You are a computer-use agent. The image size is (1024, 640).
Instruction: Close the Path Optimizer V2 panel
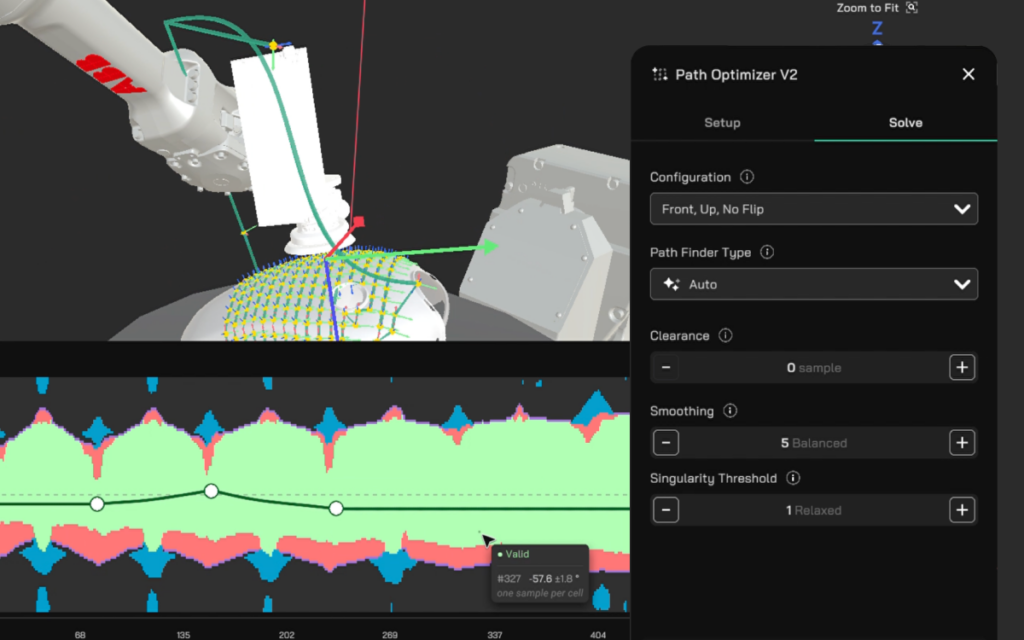coord(968,74)
